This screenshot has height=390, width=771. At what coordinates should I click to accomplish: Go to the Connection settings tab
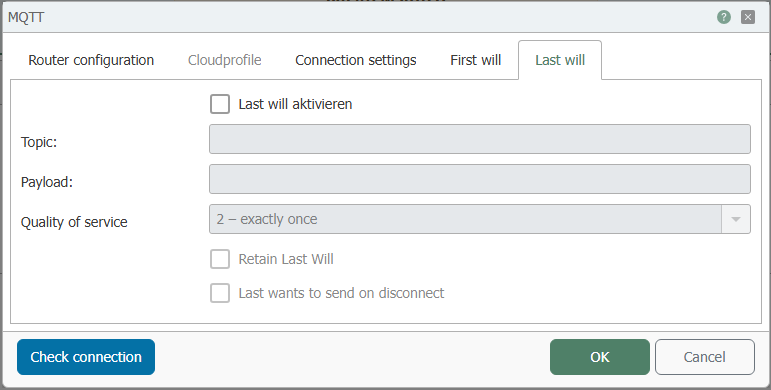click(356, 60)
